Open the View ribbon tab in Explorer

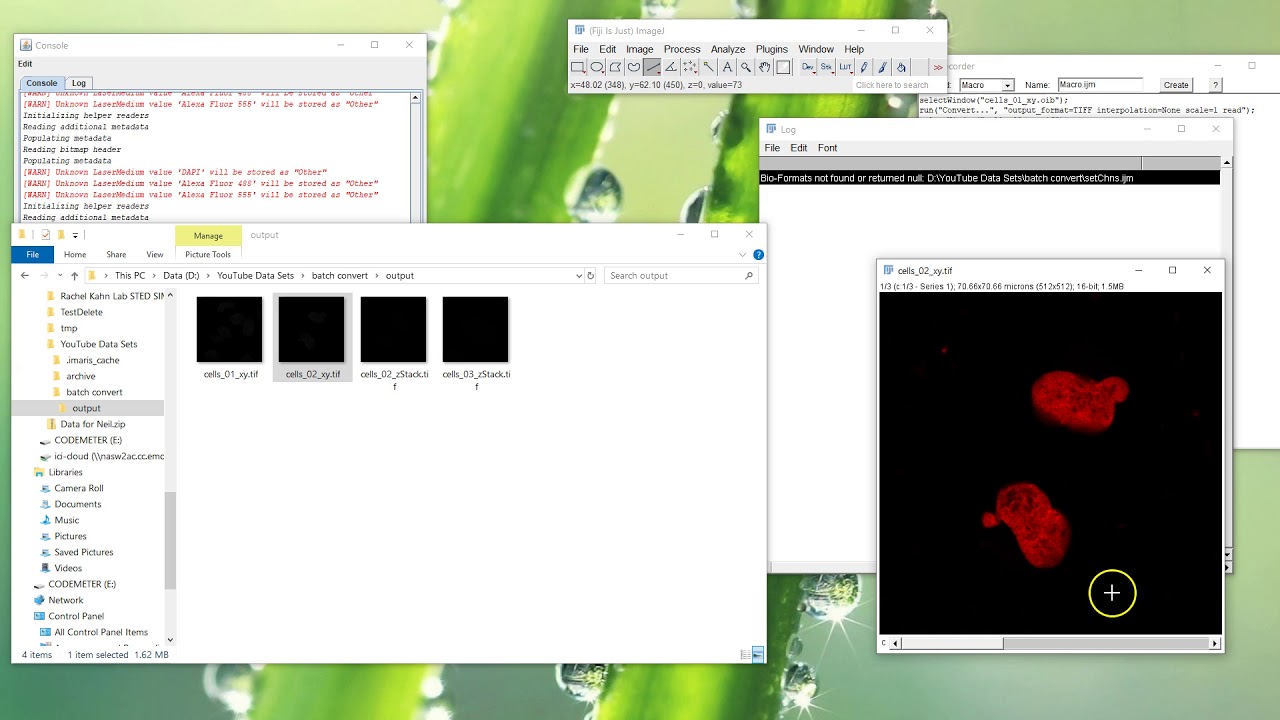pos(155,254)
